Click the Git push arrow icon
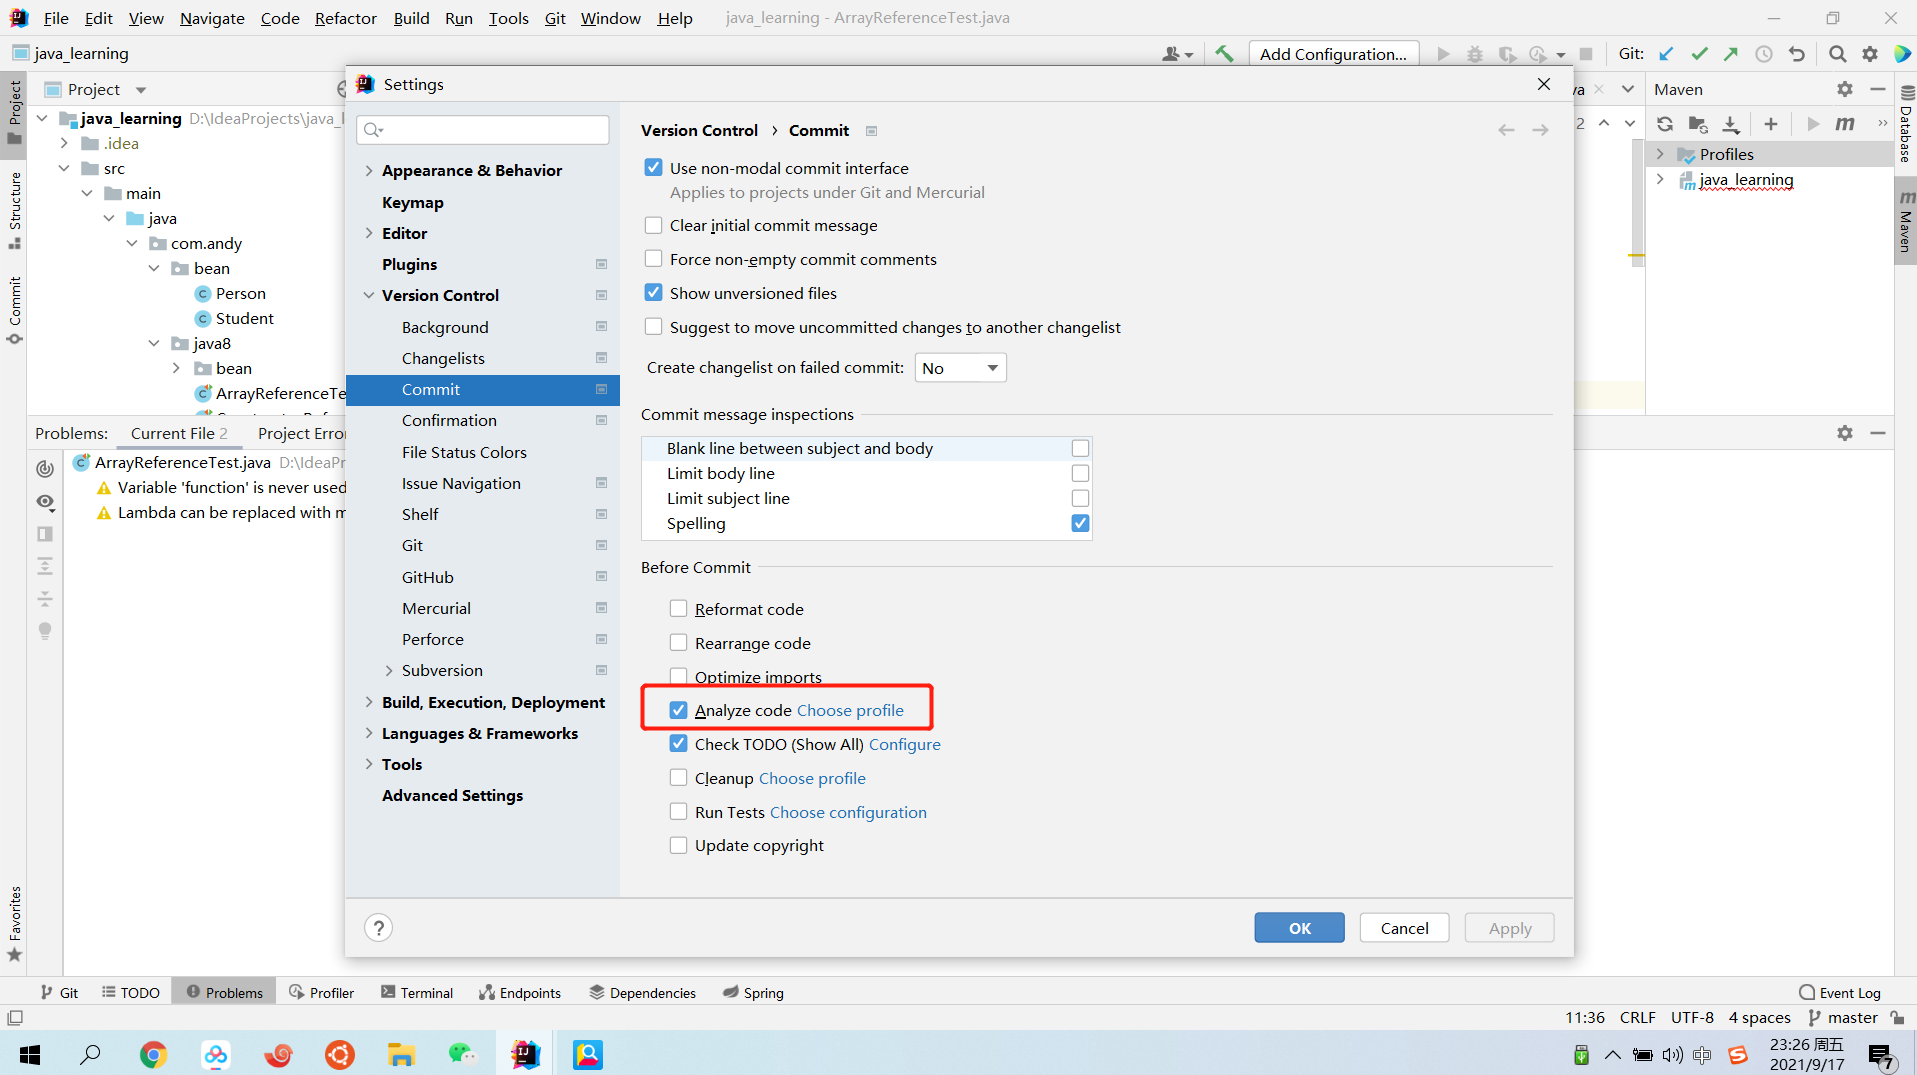Viewport: 1917px width, 1075px height. 1731,54
